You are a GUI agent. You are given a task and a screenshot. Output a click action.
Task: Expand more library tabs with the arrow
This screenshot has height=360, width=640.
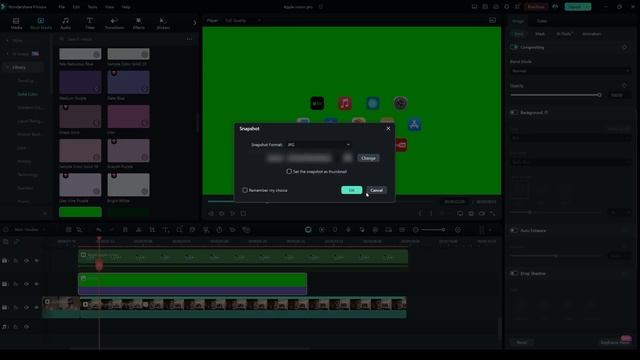pyautogui.click(x=194, y=23)
